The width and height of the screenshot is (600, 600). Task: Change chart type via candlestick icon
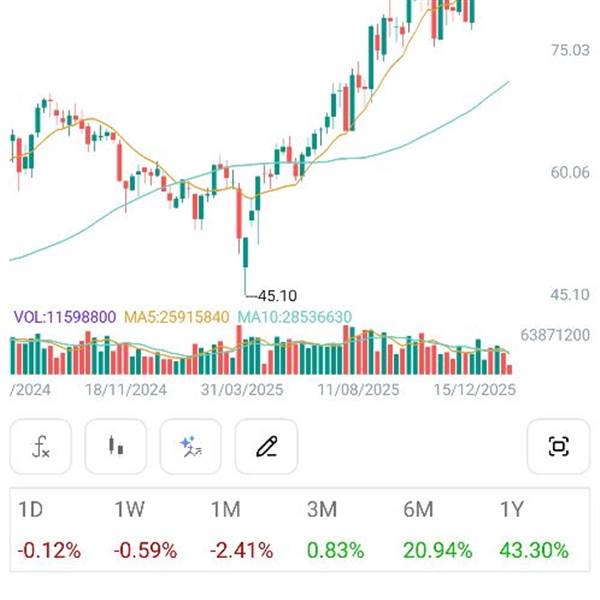[x=116, y=446]
